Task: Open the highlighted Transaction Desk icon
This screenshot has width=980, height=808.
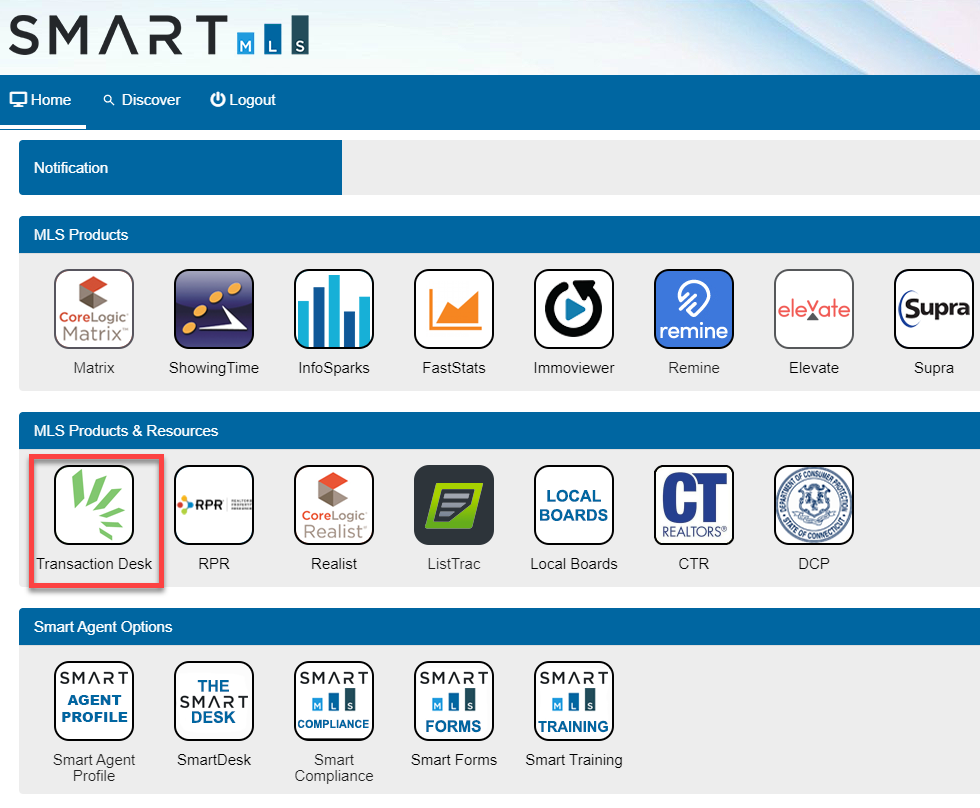Action: [94, 505]
